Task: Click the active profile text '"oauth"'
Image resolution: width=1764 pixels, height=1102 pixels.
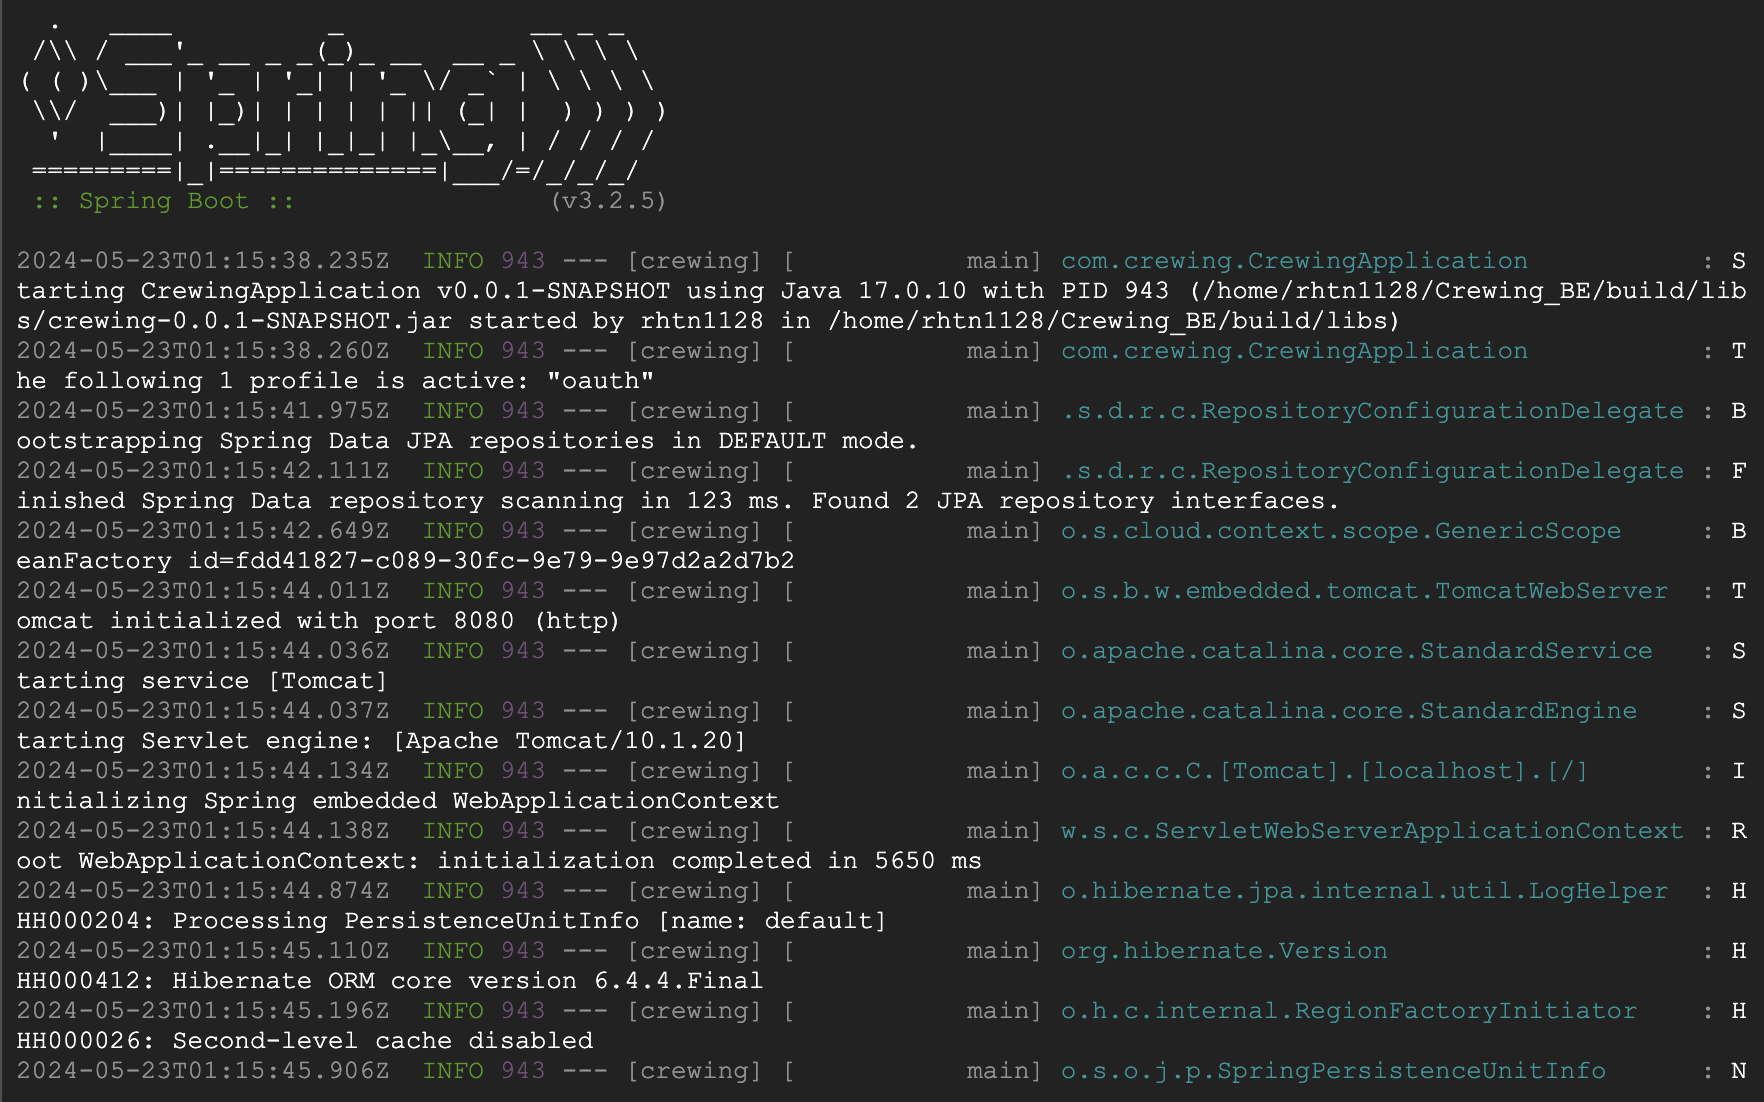Action: click(601, 381)
